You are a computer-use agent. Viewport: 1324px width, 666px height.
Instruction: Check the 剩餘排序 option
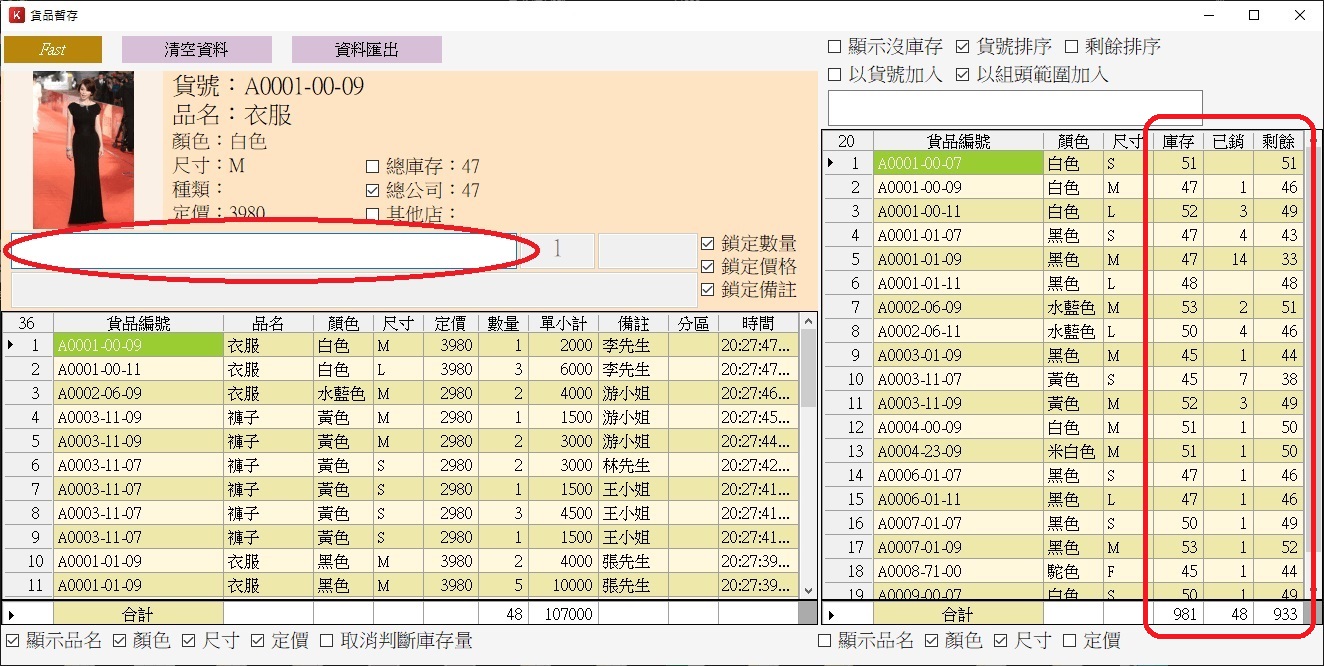1071,47
